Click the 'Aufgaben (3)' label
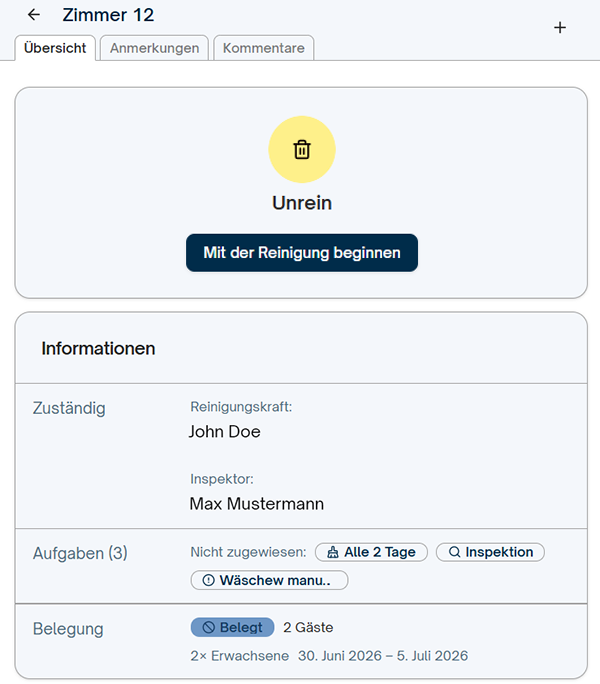The image size is (600, 684). point(80,553)
